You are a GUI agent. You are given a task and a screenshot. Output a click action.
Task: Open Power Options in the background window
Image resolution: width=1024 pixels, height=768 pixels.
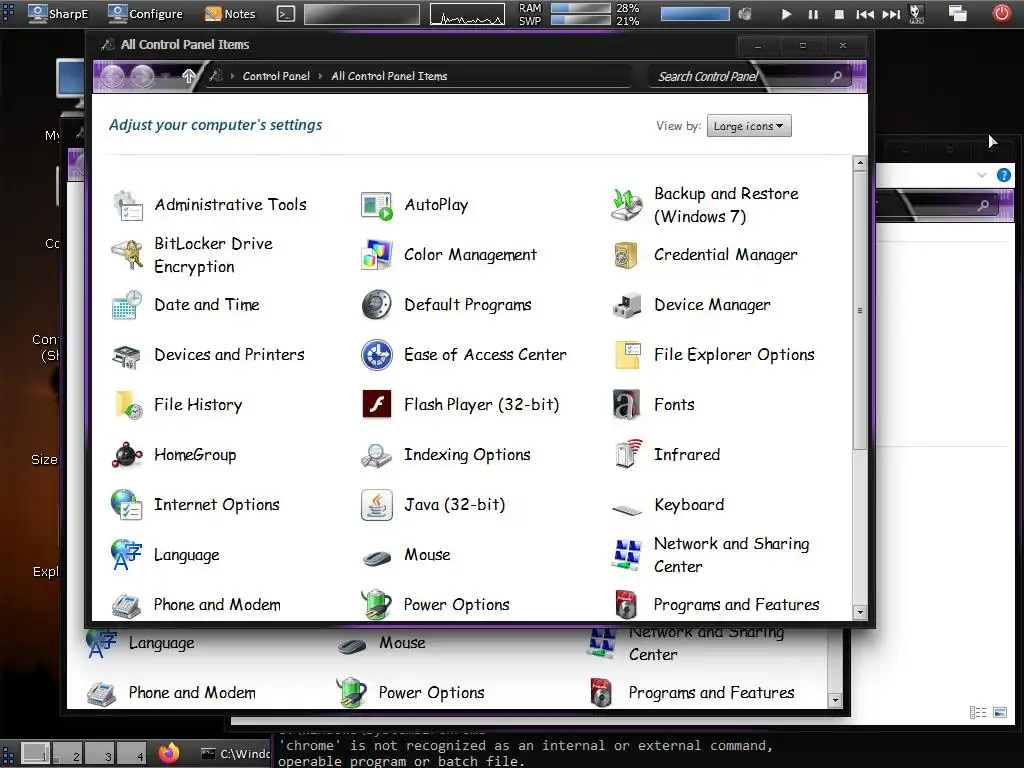click(x=410, y=692)
